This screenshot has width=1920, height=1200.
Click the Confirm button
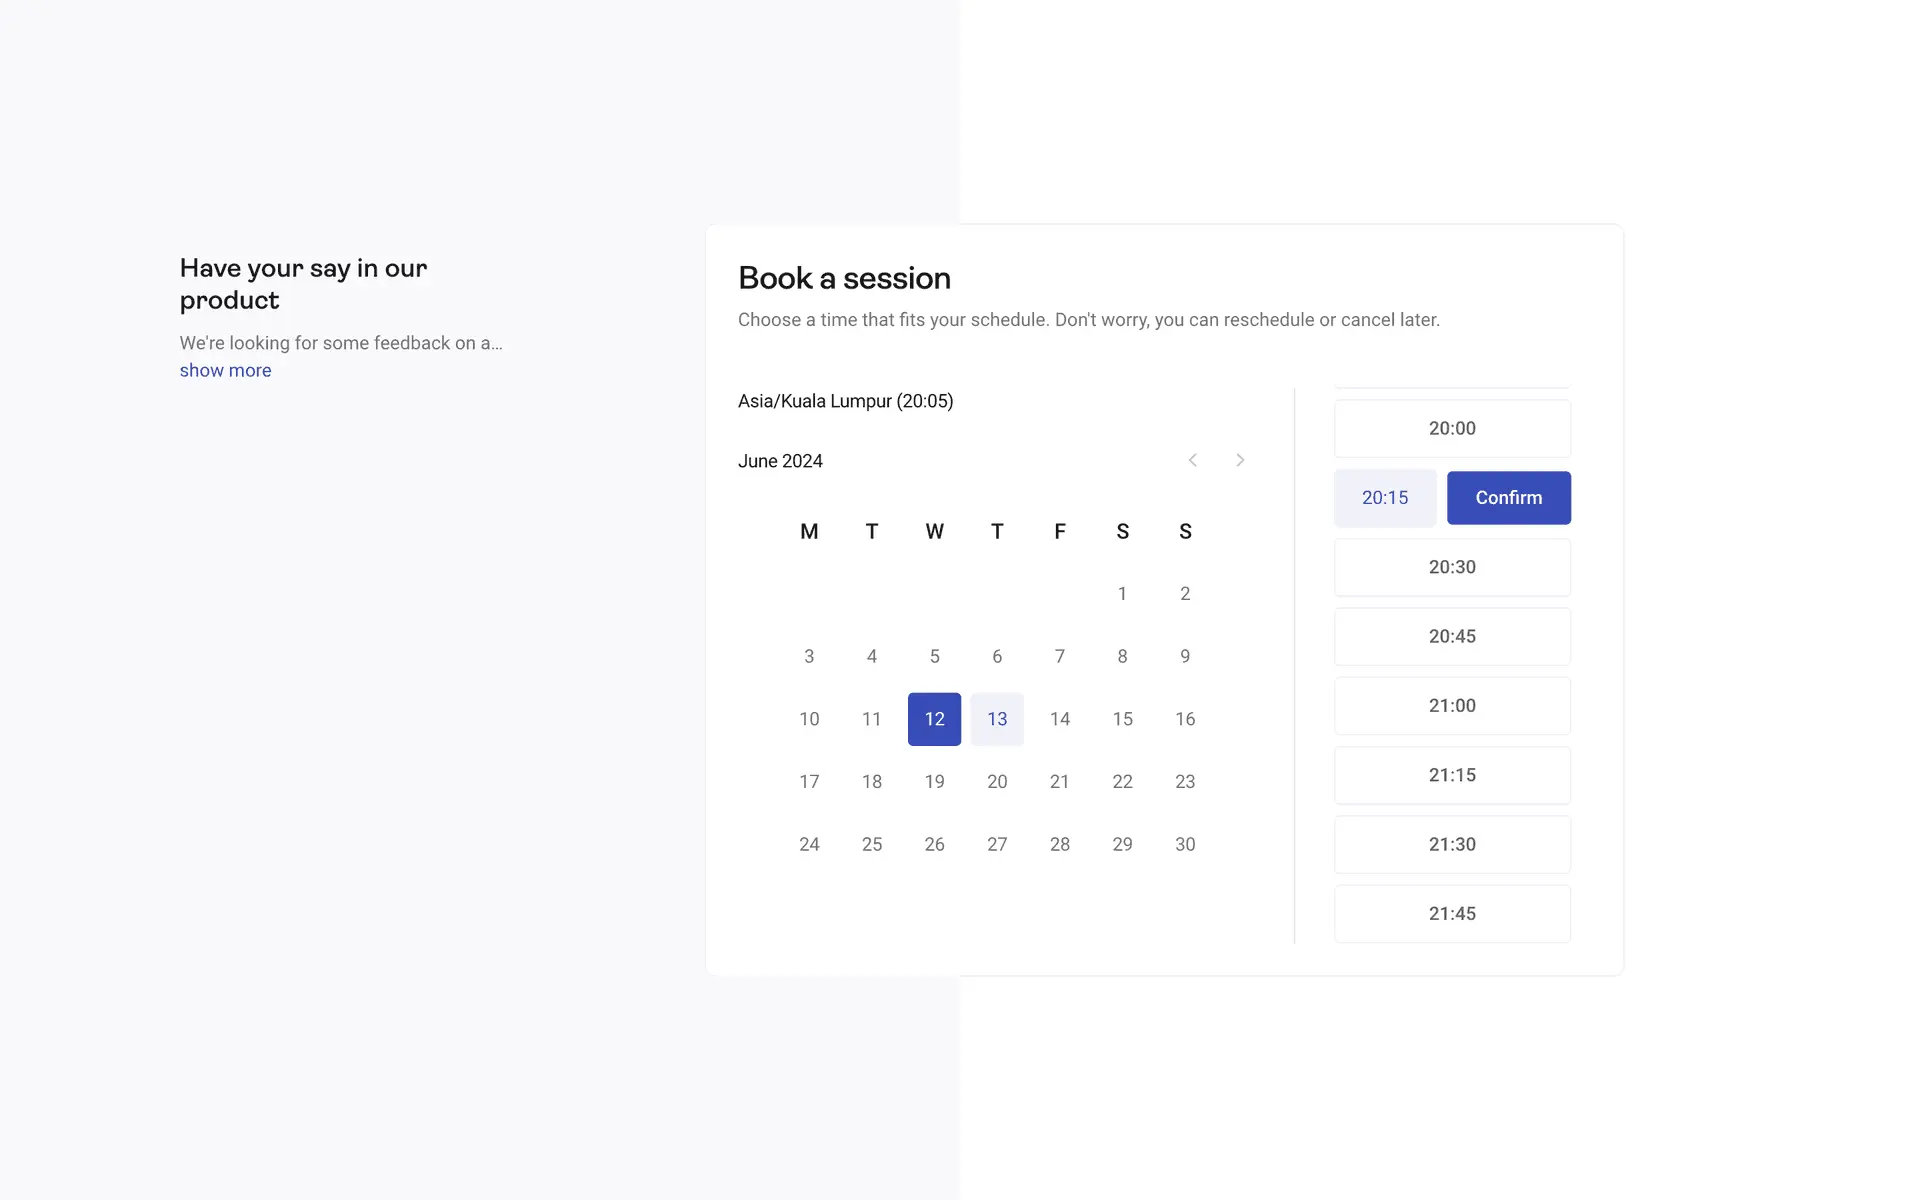point(1508,498)
